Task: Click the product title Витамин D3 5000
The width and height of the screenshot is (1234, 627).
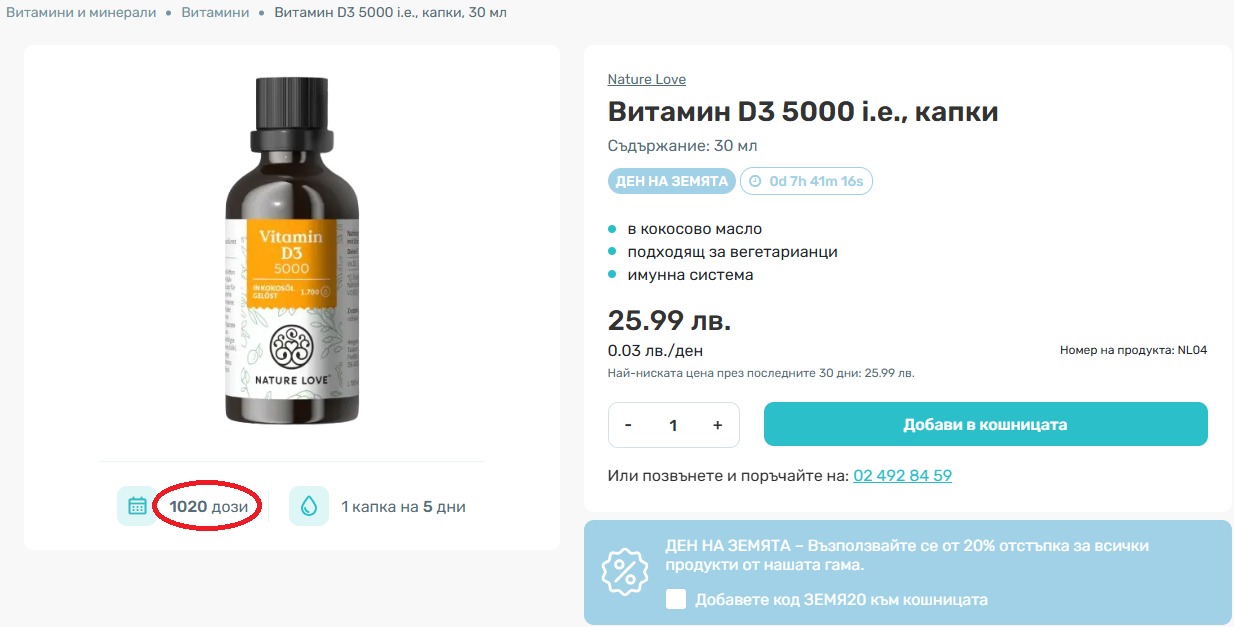Action: point(802,111)
